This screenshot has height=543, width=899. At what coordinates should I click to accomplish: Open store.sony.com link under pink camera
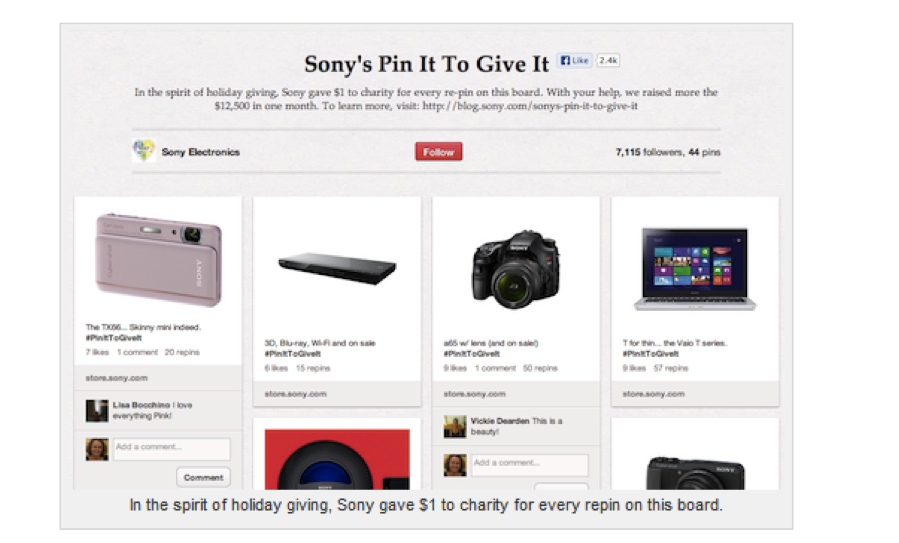click(116, 378)
